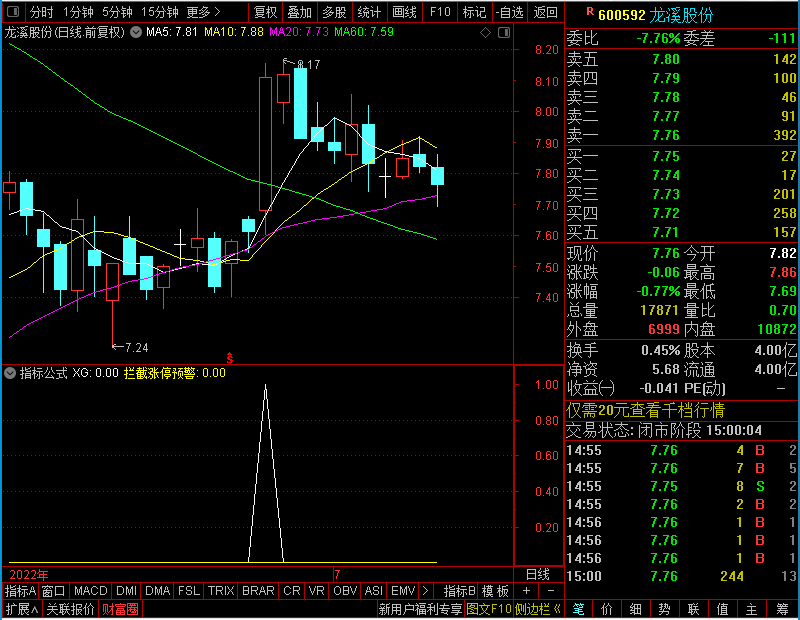Select 指标B indicator group
Image resolution: width=800 pixels, height=620 pixels.
pyautogui.click(x=460, y=591)
